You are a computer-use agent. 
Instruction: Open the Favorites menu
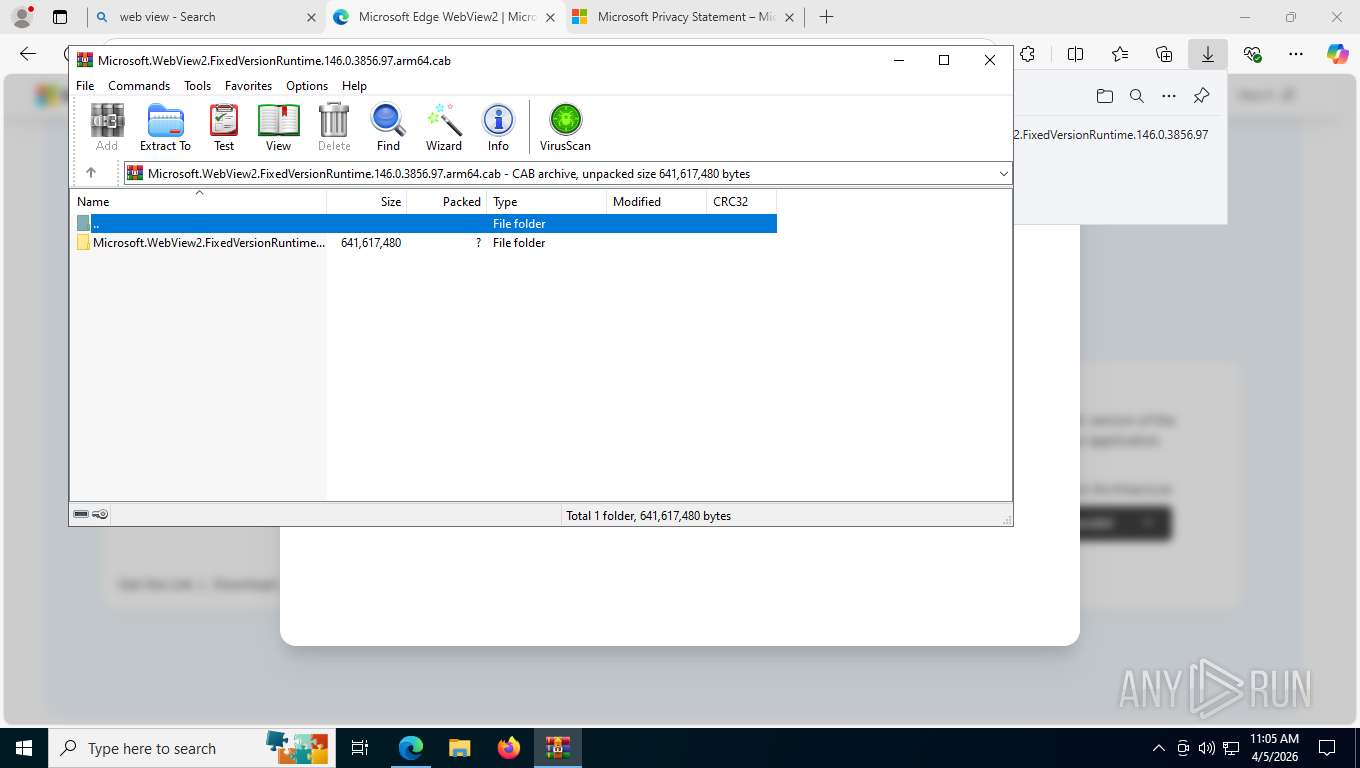pyautogui.click(x=248, y=86)
